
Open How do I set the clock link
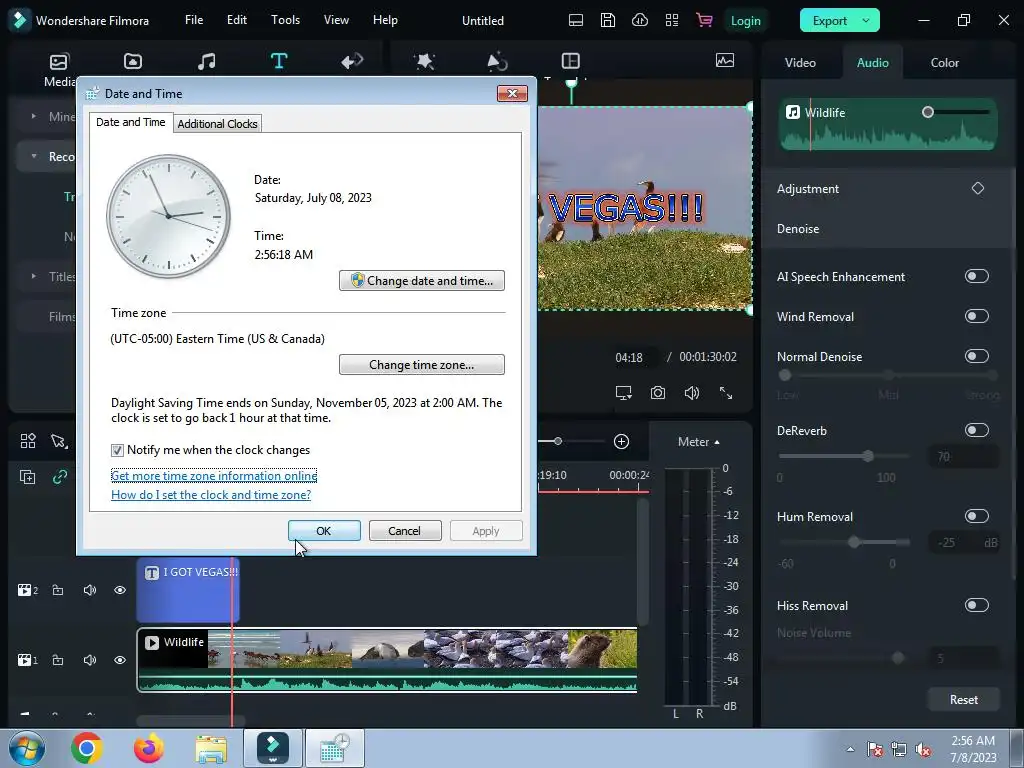[211, 494]
